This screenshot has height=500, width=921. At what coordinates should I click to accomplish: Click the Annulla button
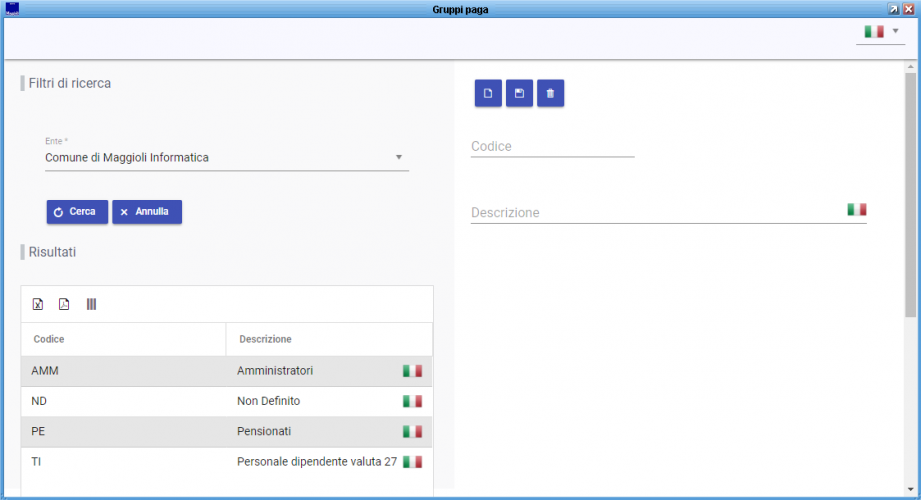[147, 212]
